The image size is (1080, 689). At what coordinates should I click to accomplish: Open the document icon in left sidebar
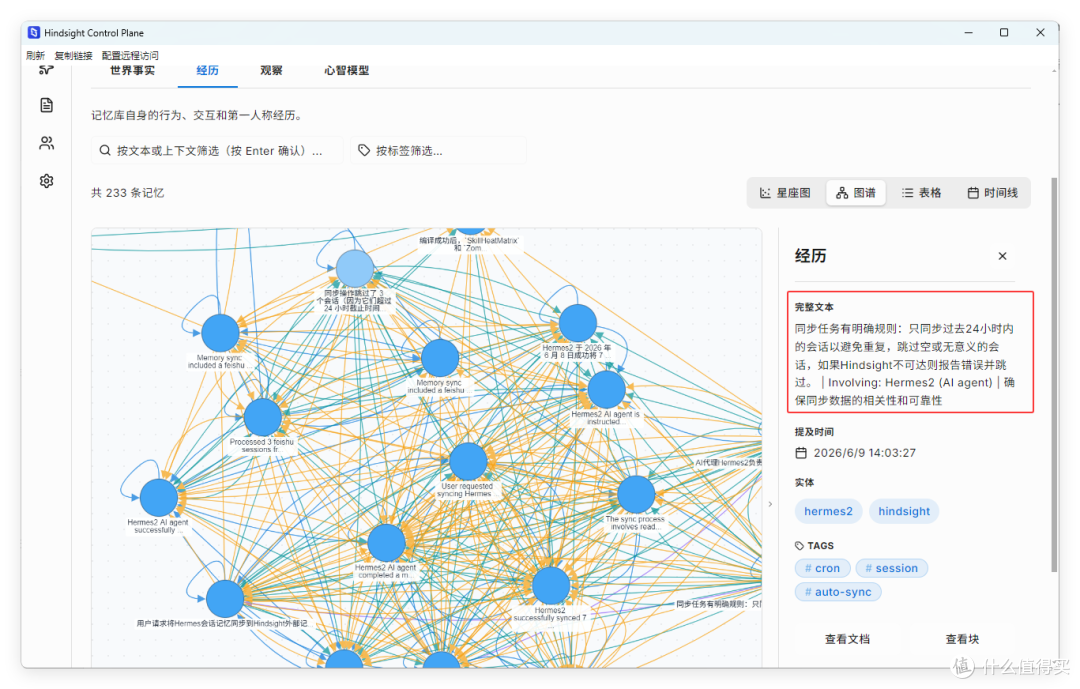point(46,105)
